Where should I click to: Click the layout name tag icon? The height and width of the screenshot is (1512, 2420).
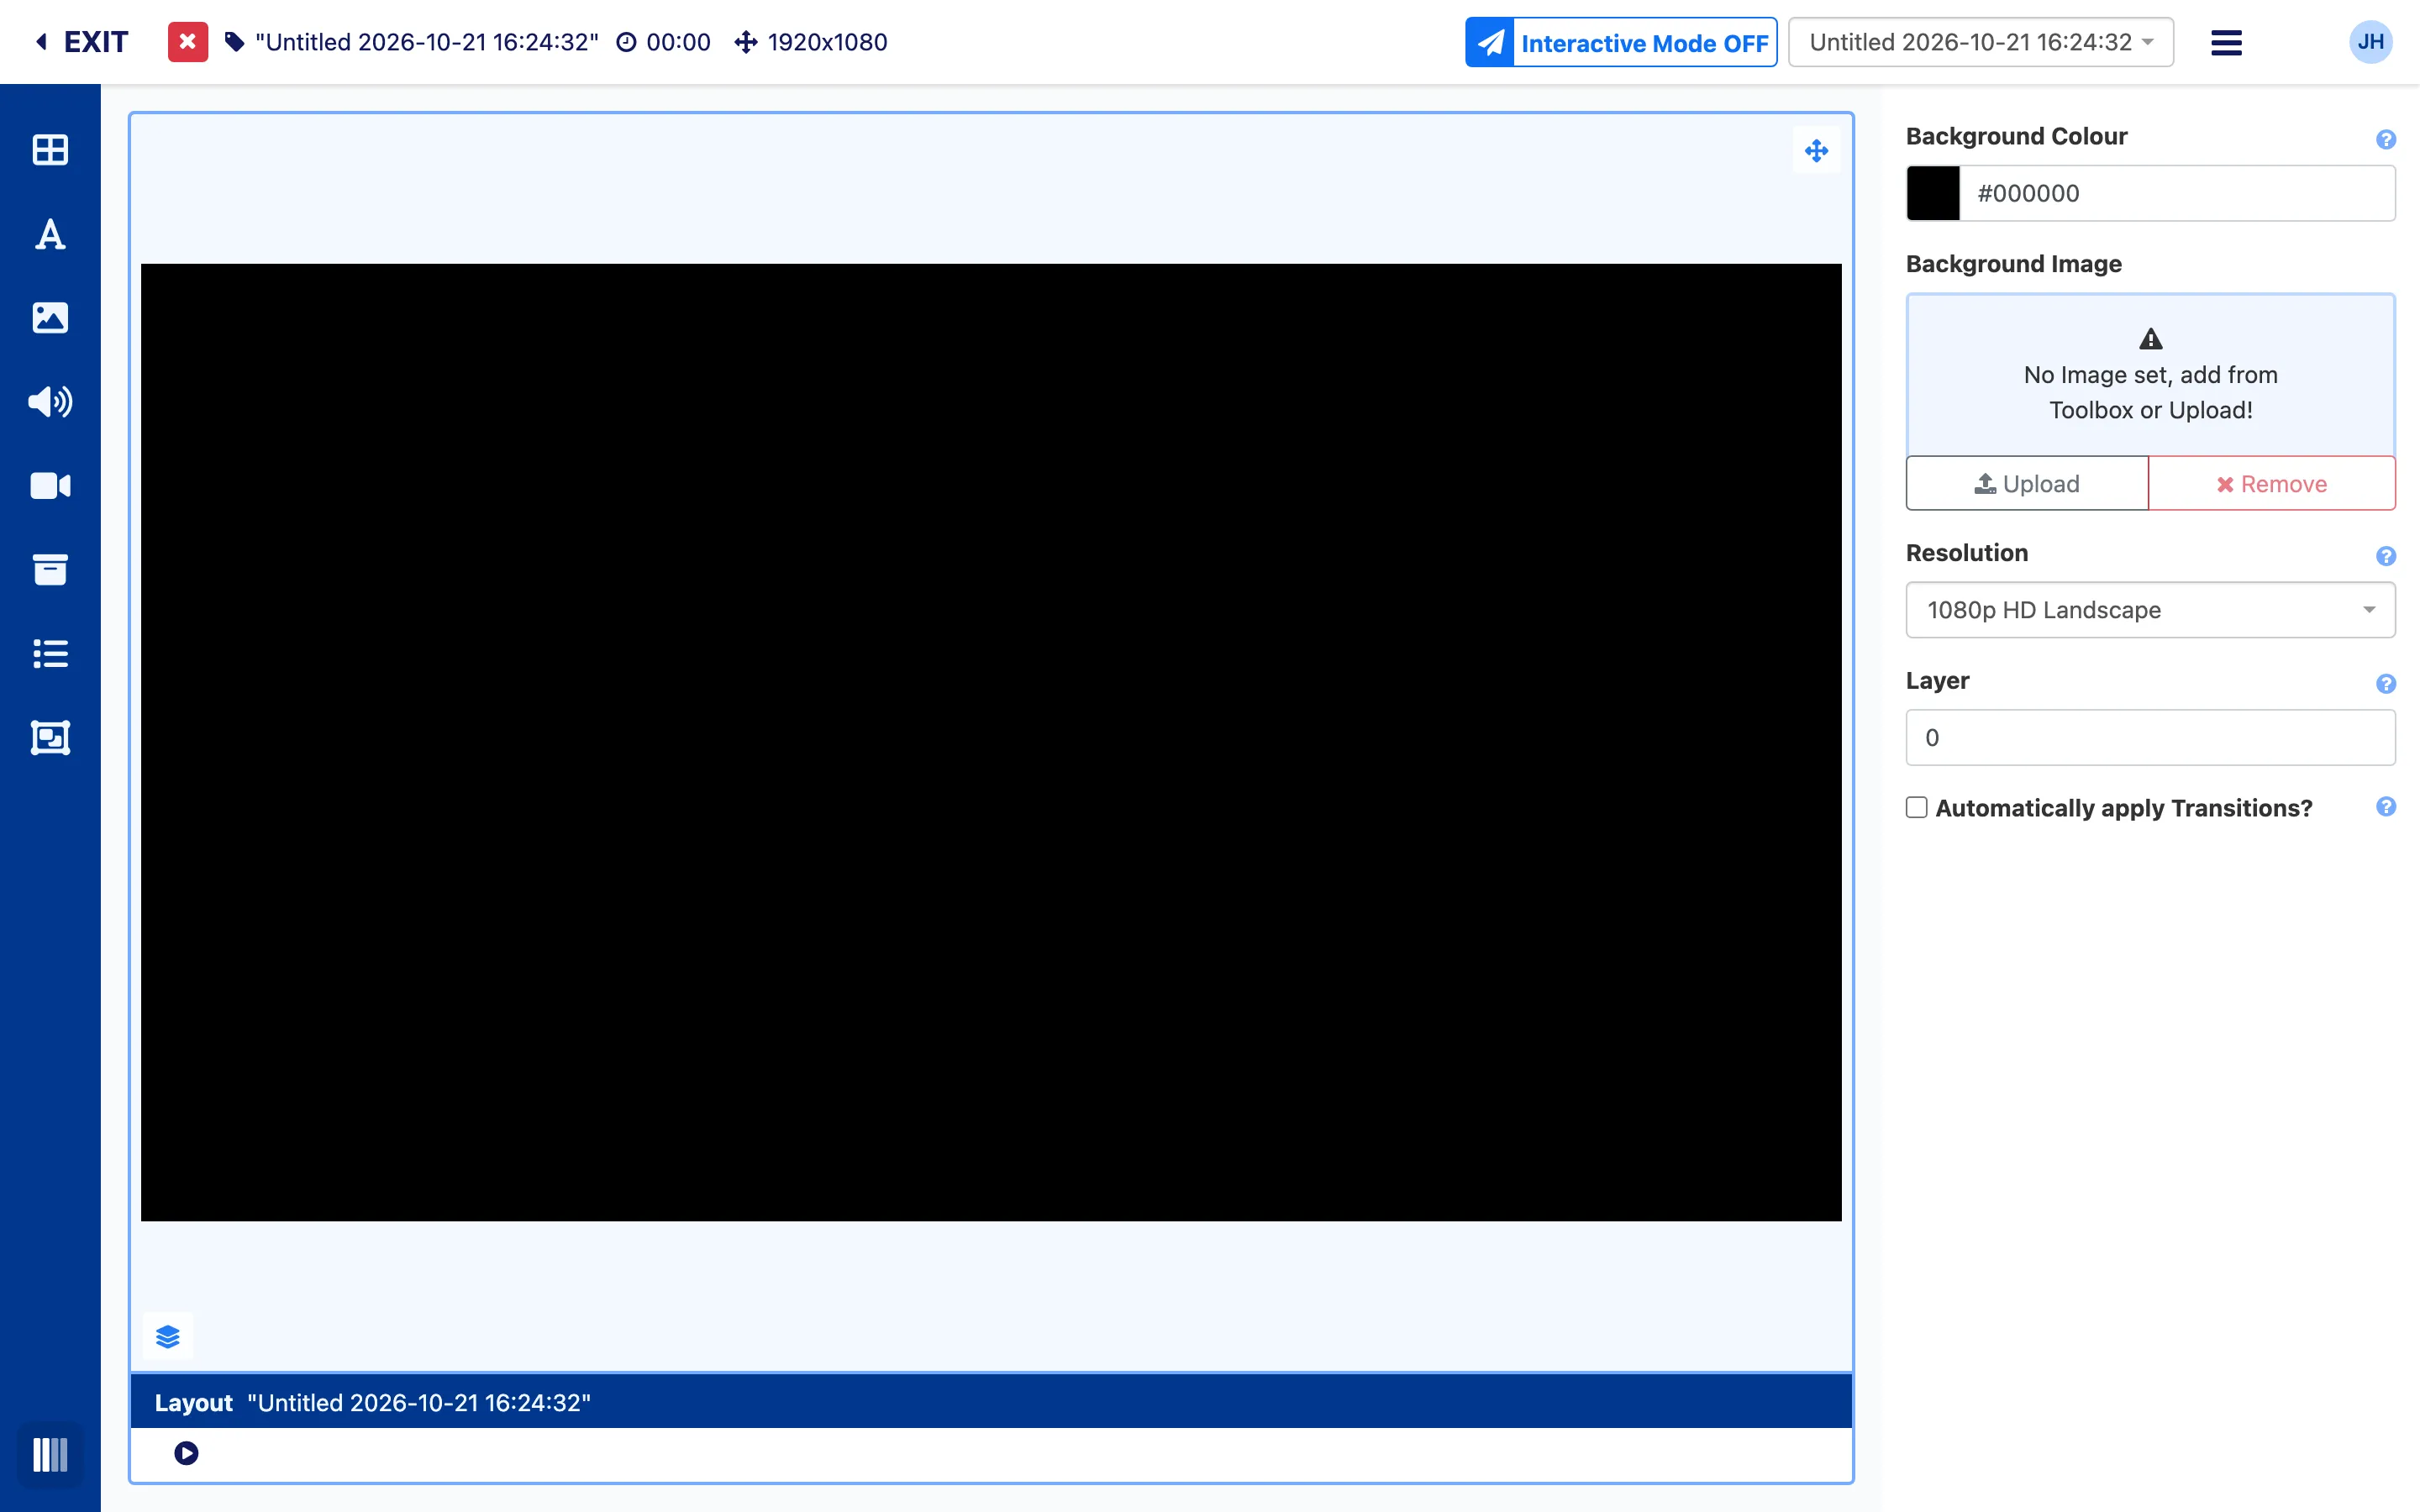[234, 42]
